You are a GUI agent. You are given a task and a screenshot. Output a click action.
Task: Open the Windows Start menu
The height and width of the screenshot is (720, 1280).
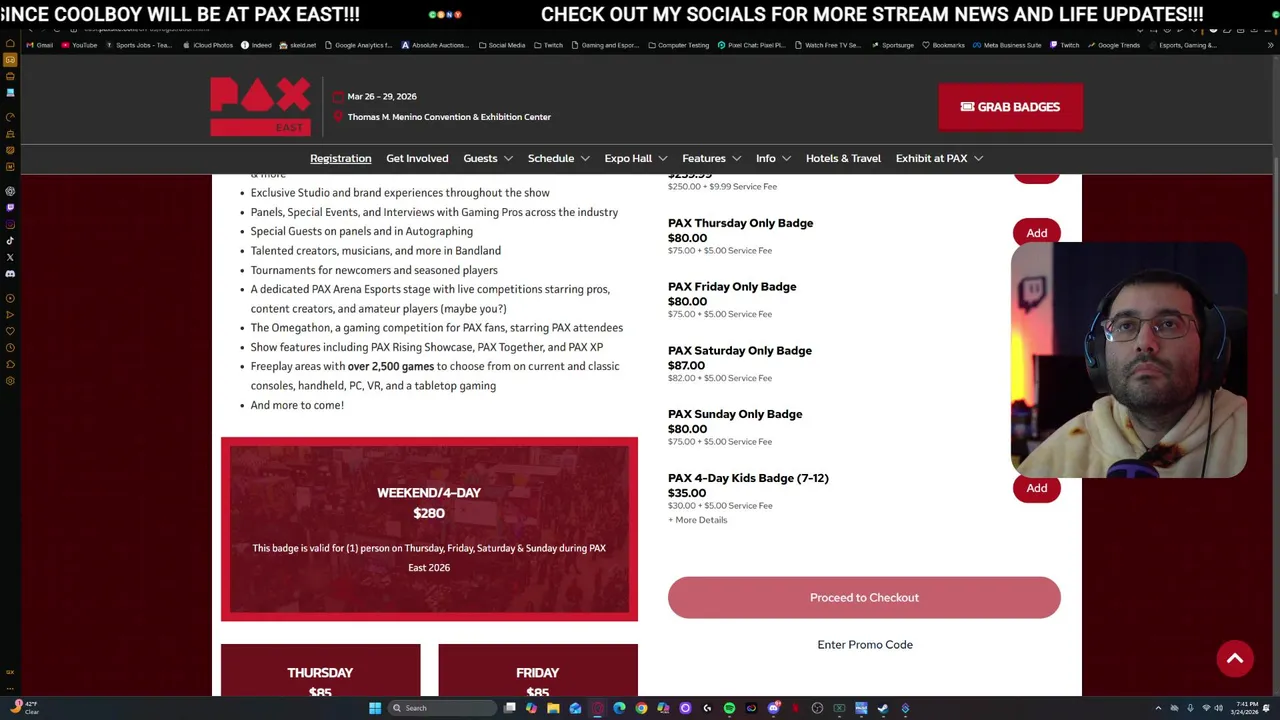pyautogui.click(x=375, y=708)
